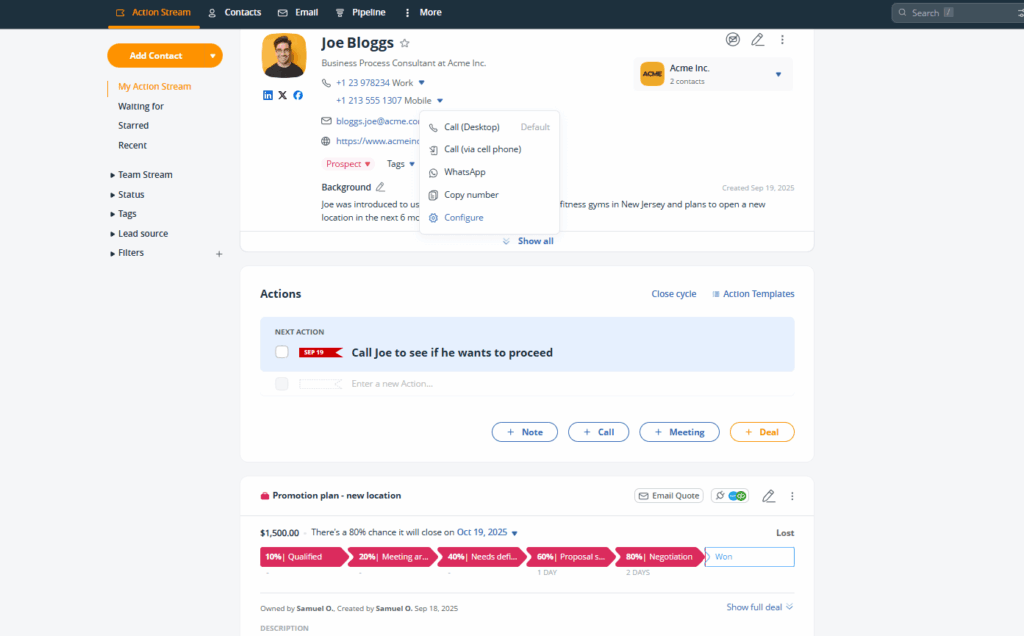Edit the Promotion plan deal pencil
The width and height of the screenshot is (1024, 636).
point(768,496)
